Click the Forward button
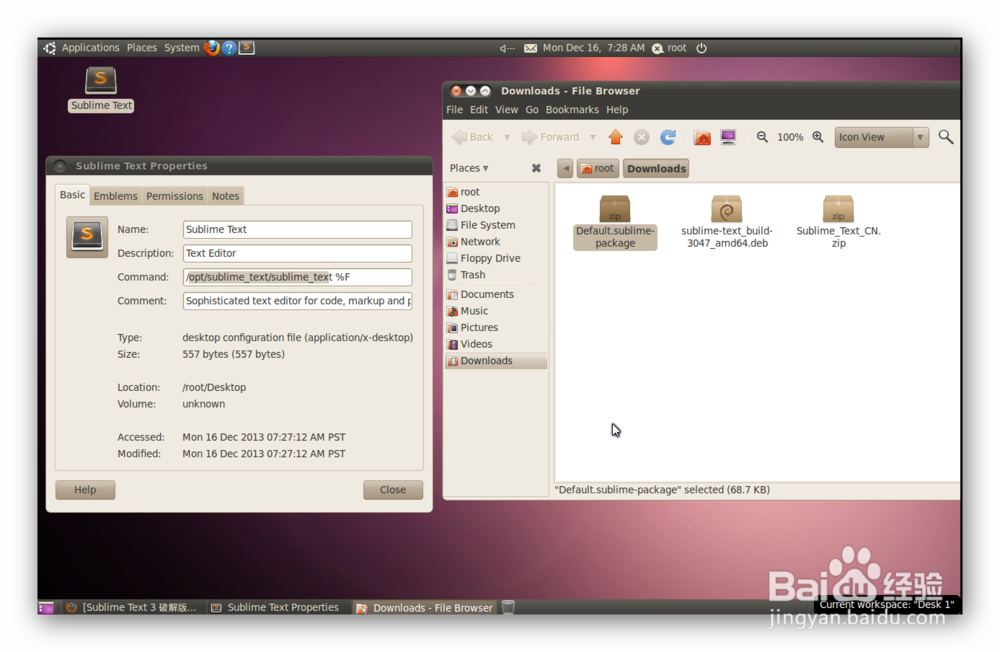The image size is (1000, 652). pyautogui.click(x=550, y=137)
